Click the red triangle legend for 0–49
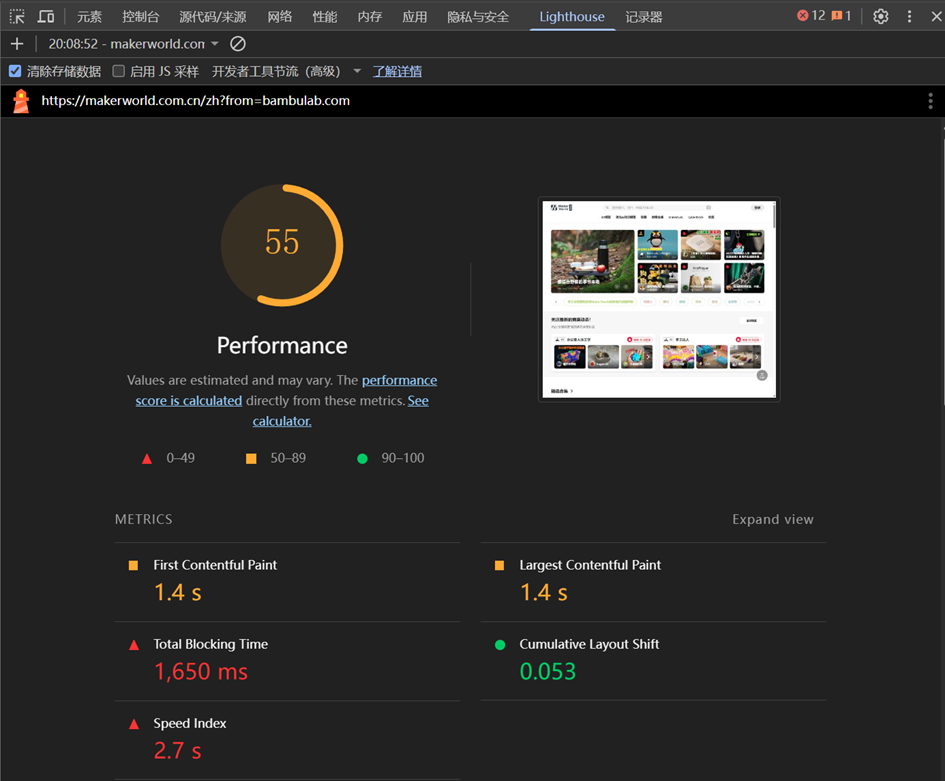Screen dimensions: 945x781 tap(146, 459)
